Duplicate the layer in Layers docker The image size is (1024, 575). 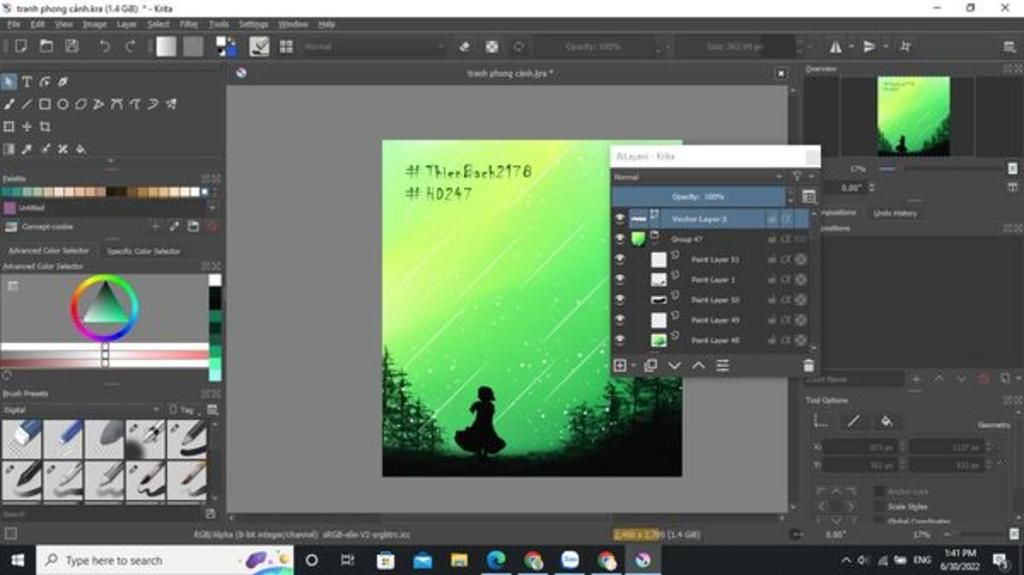point(650,365)
